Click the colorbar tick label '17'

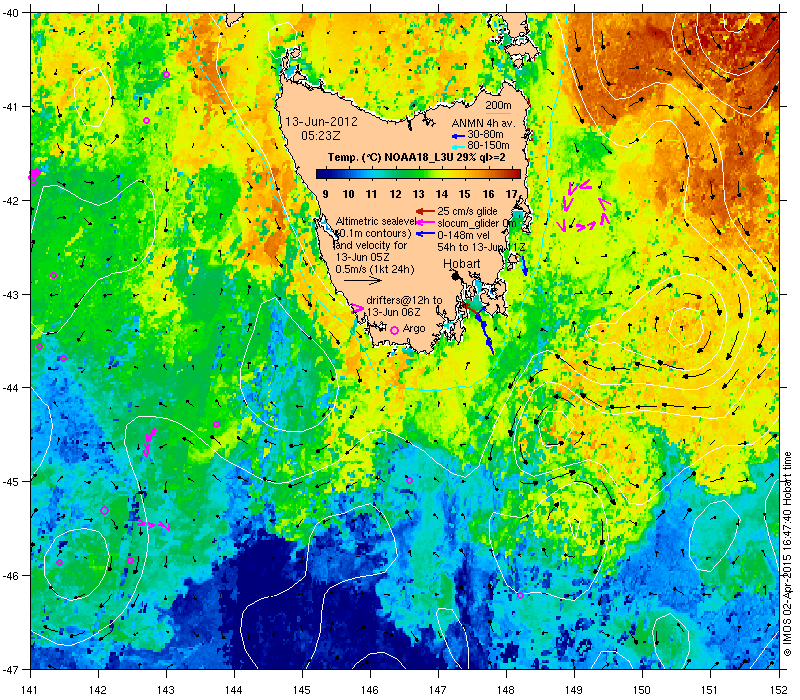pyautogui.click(x=512, y=194)
